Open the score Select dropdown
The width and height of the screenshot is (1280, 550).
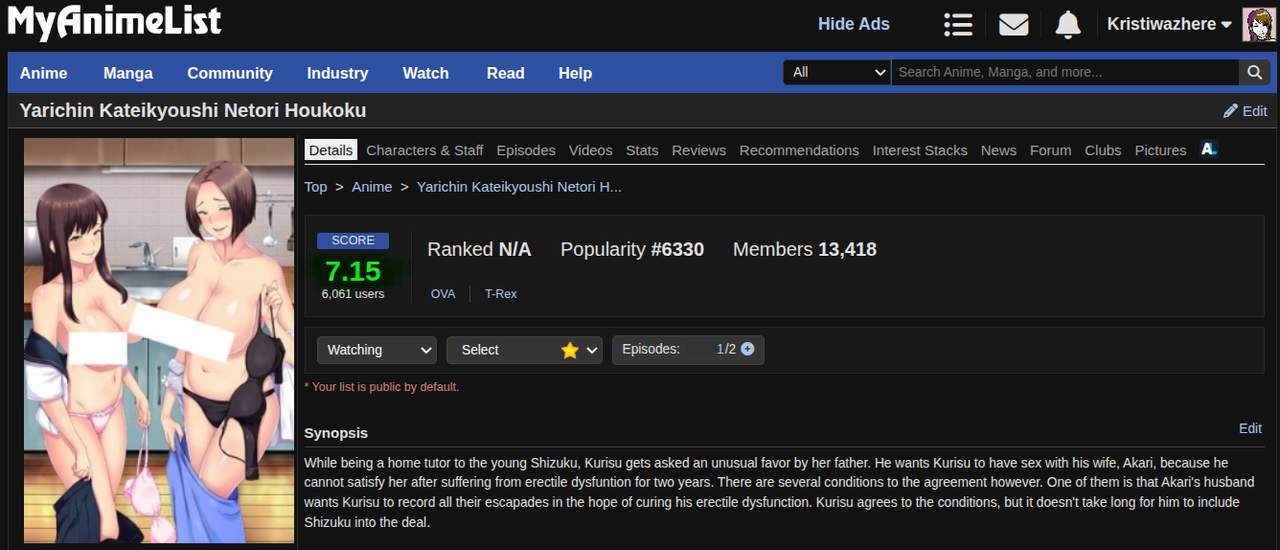(524, 350)
